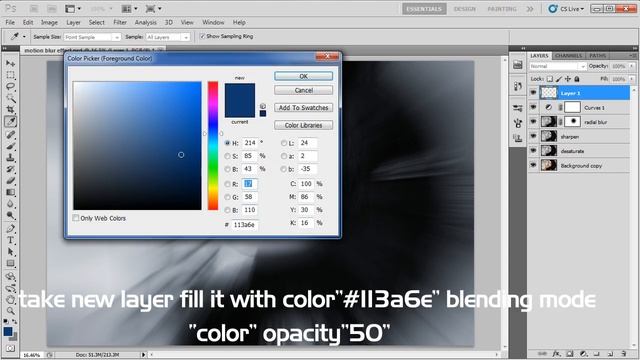Open the Arrange Documents dropdown
The image size is (640, 360).
tap(130, 9)
